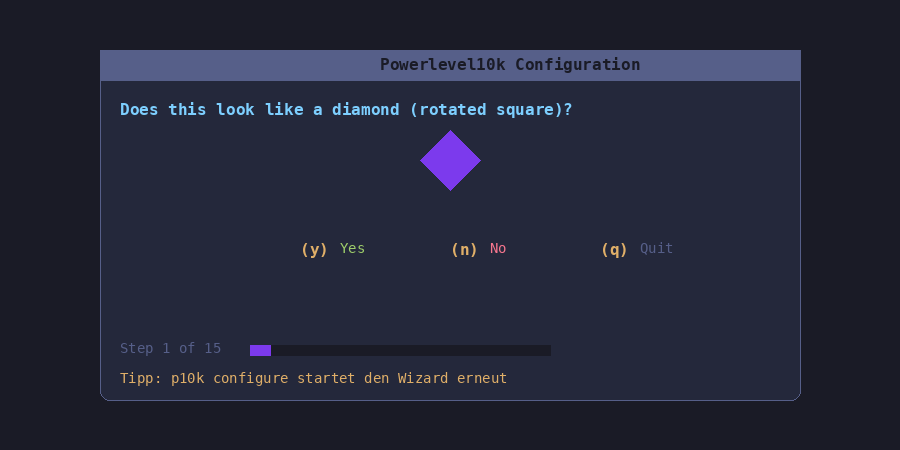The width and height of the screenshot is (900, 450).
Task: Click the filled purple part of the progress bar
Action: [260, 350]
